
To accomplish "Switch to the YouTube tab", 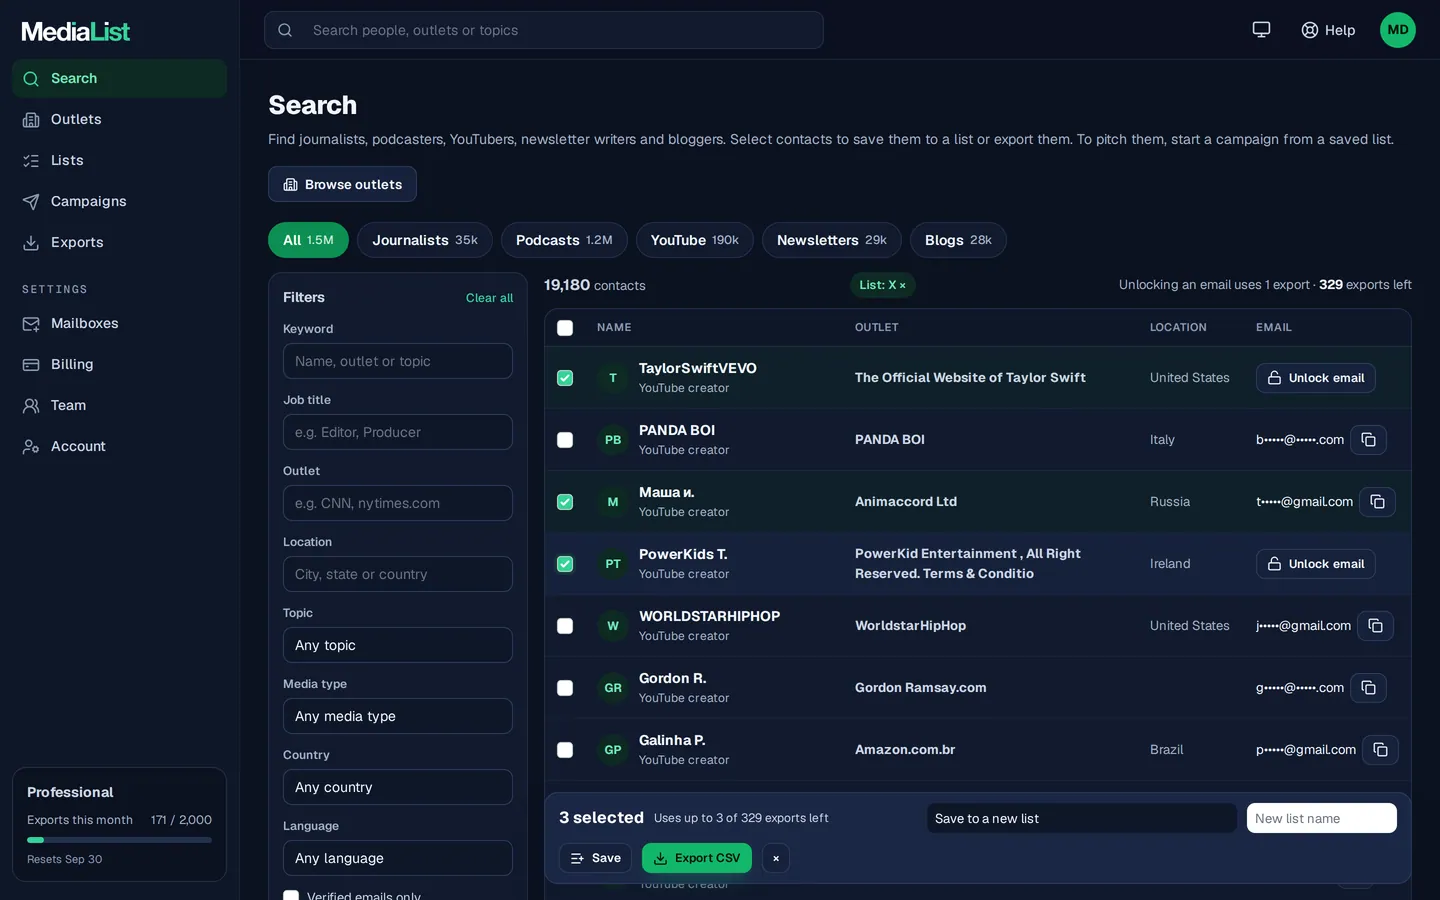I will point(695,240).
